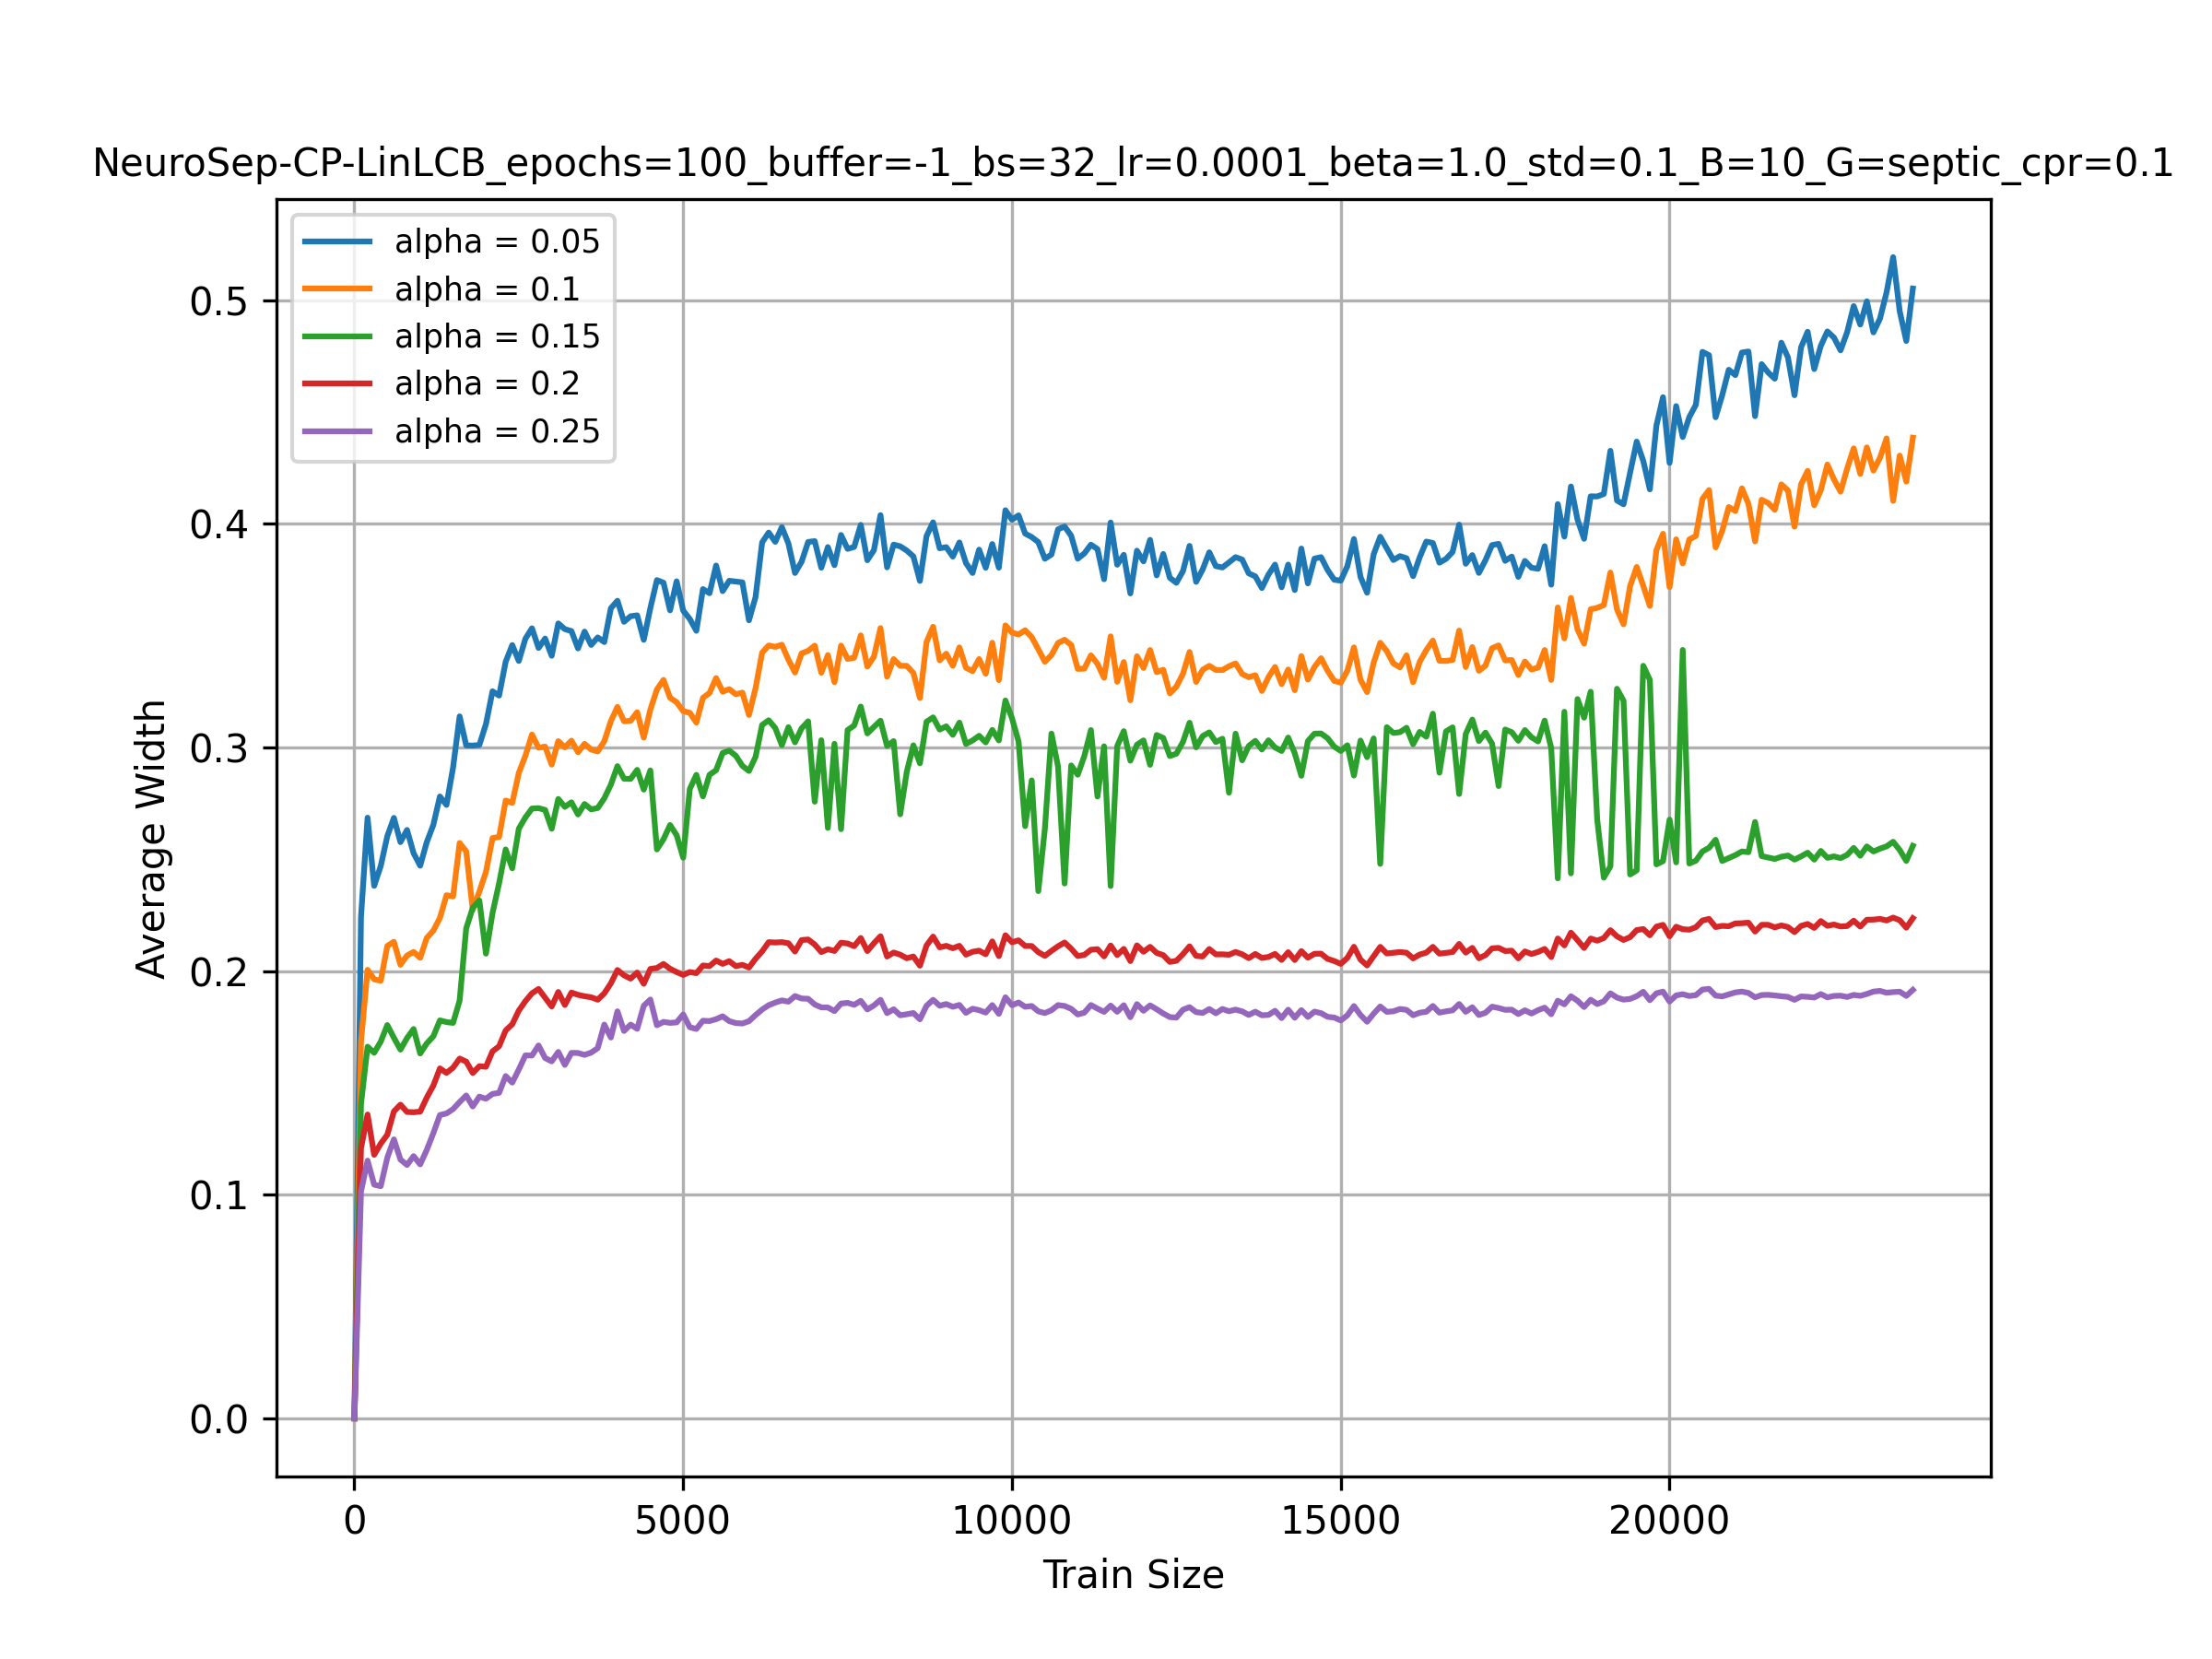Screen dimensions: 2212x1659
Task: Click the 'alpha = 0.25' legend label
Action: 497,431
